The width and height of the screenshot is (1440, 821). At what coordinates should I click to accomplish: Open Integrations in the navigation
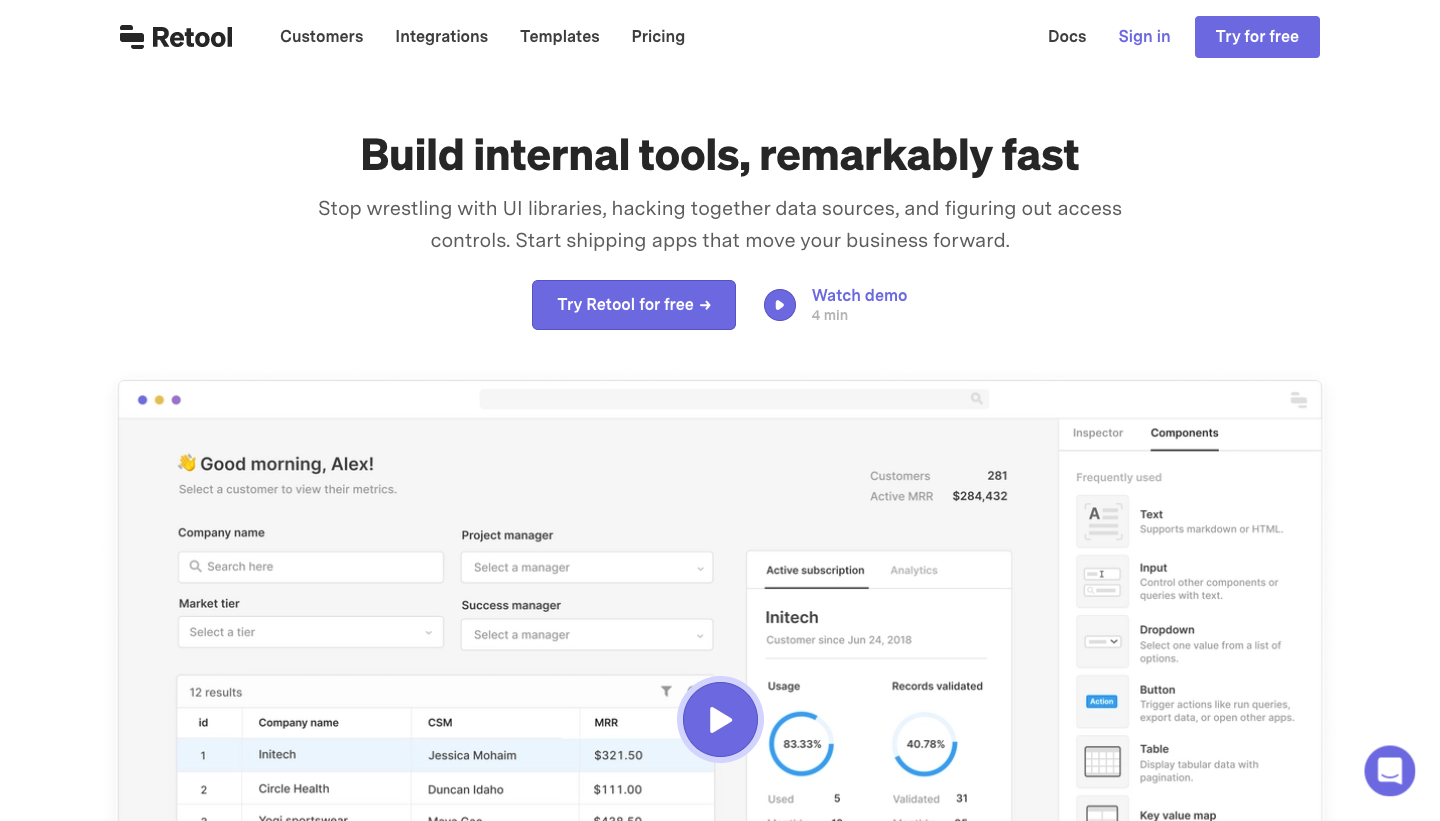pos(442,37)
